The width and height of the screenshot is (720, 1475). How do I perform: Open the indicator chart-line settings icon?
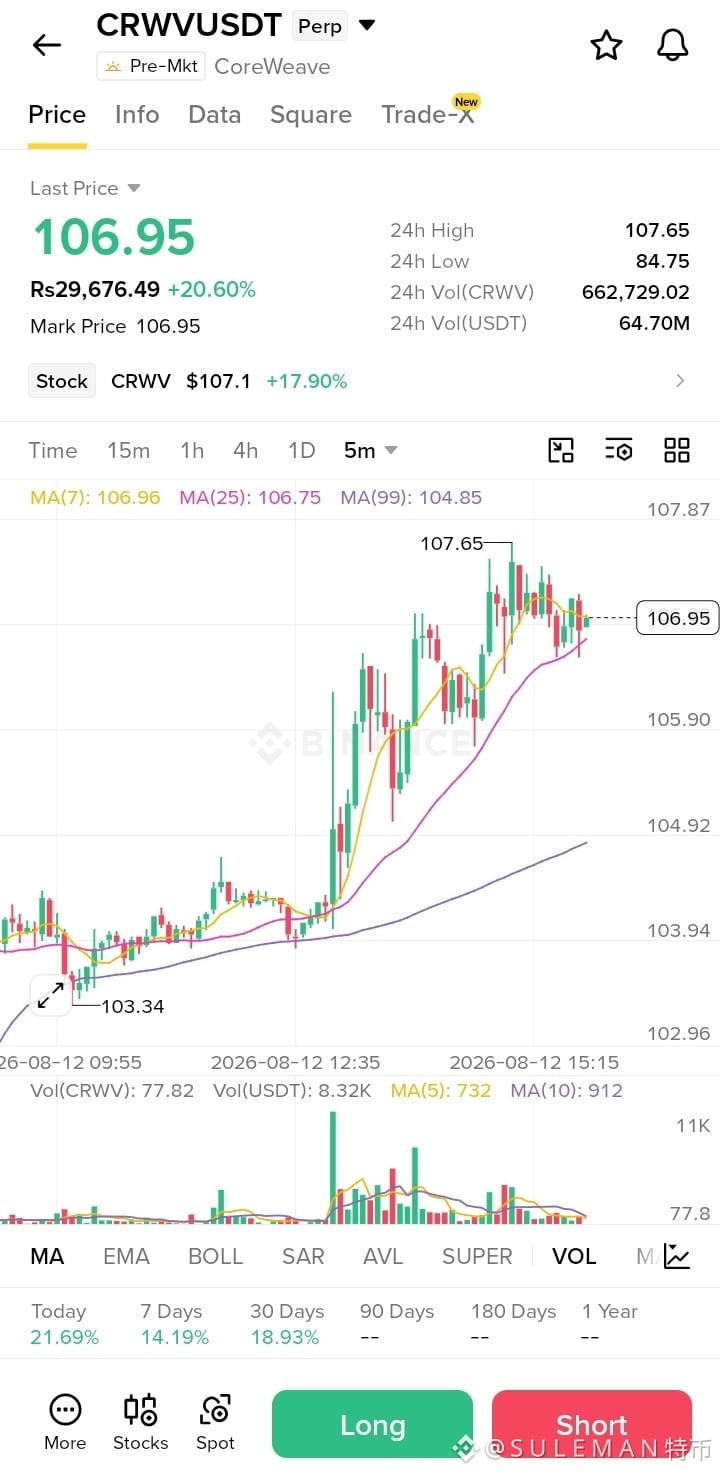point(677,1256)
